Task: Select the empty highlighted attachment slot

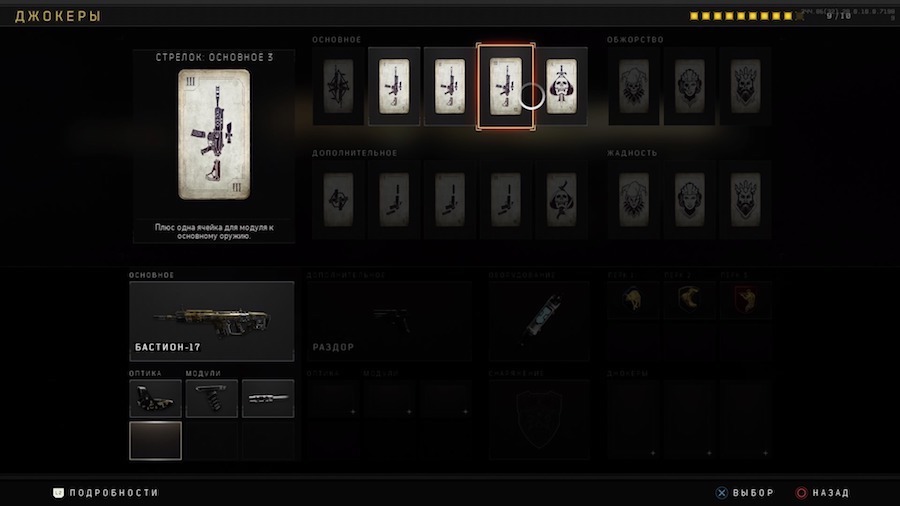Action: [156, 441]
